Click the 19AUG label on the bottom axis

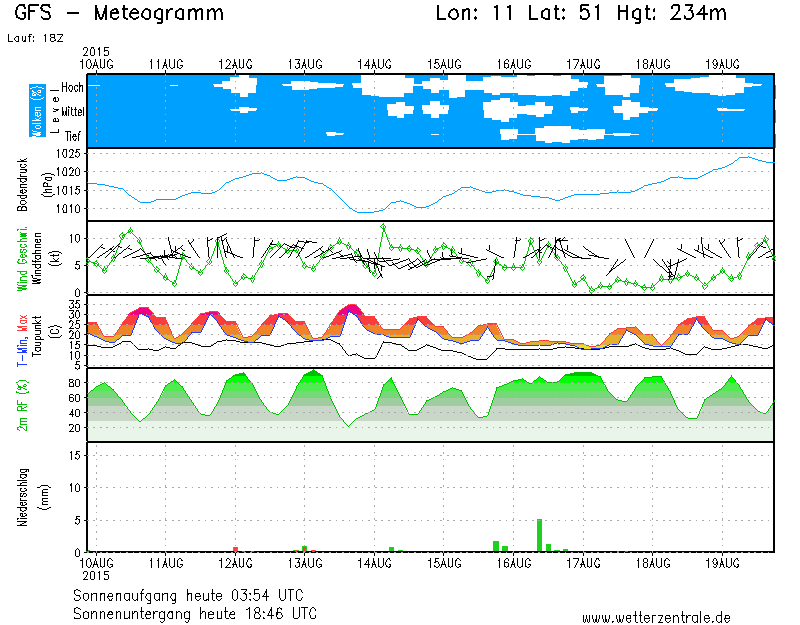[x=721, y=564]
